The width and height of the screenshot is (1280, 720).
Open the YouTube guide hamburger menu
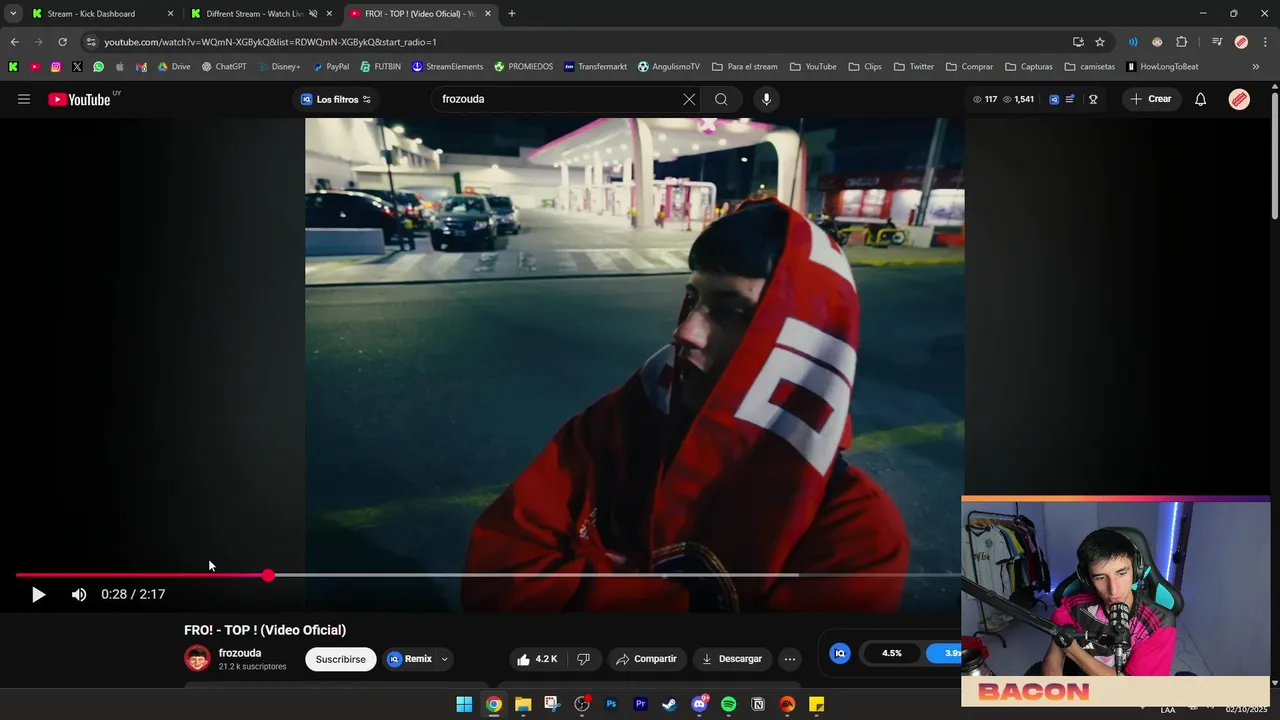pyautogui.click(x=24, y=99)
